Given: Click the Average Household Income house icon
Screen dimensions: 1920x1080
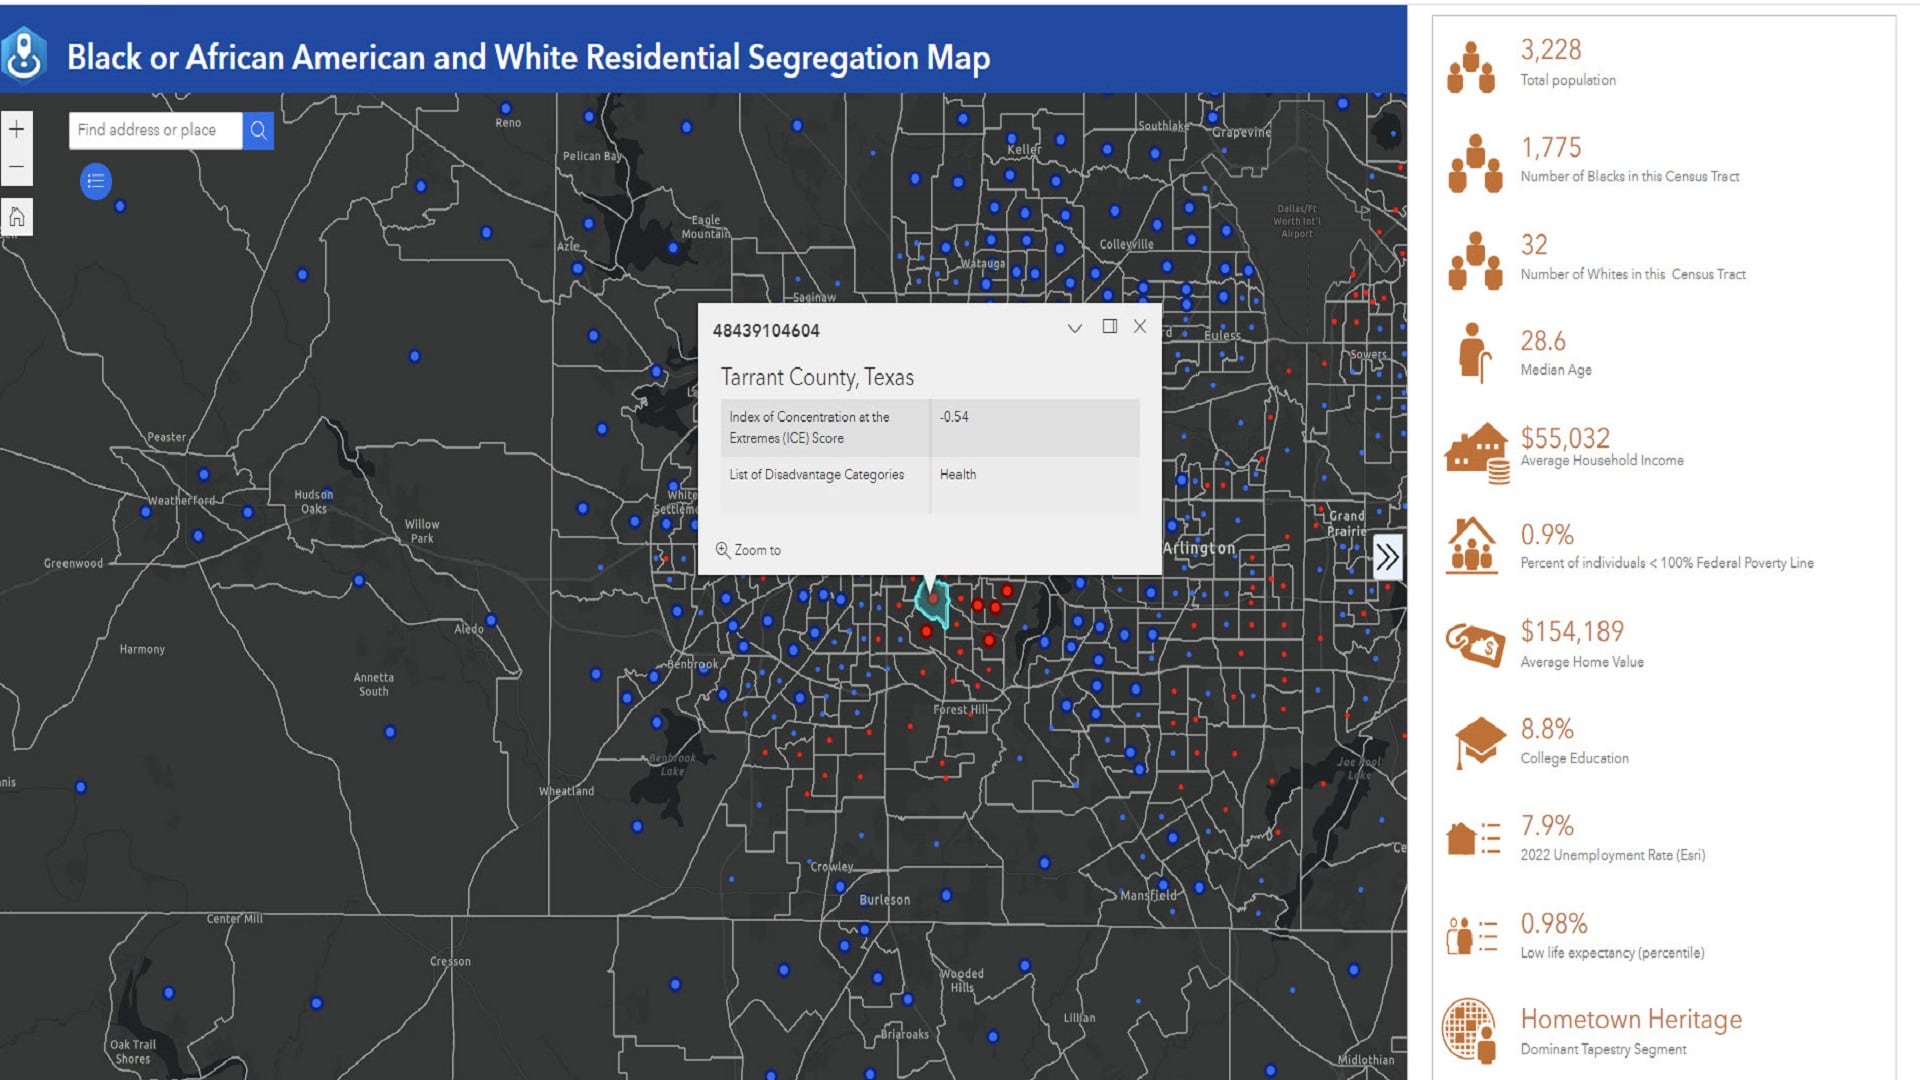Looking at the screenshot, I should pyautogui.click(x=1477, y=452).
